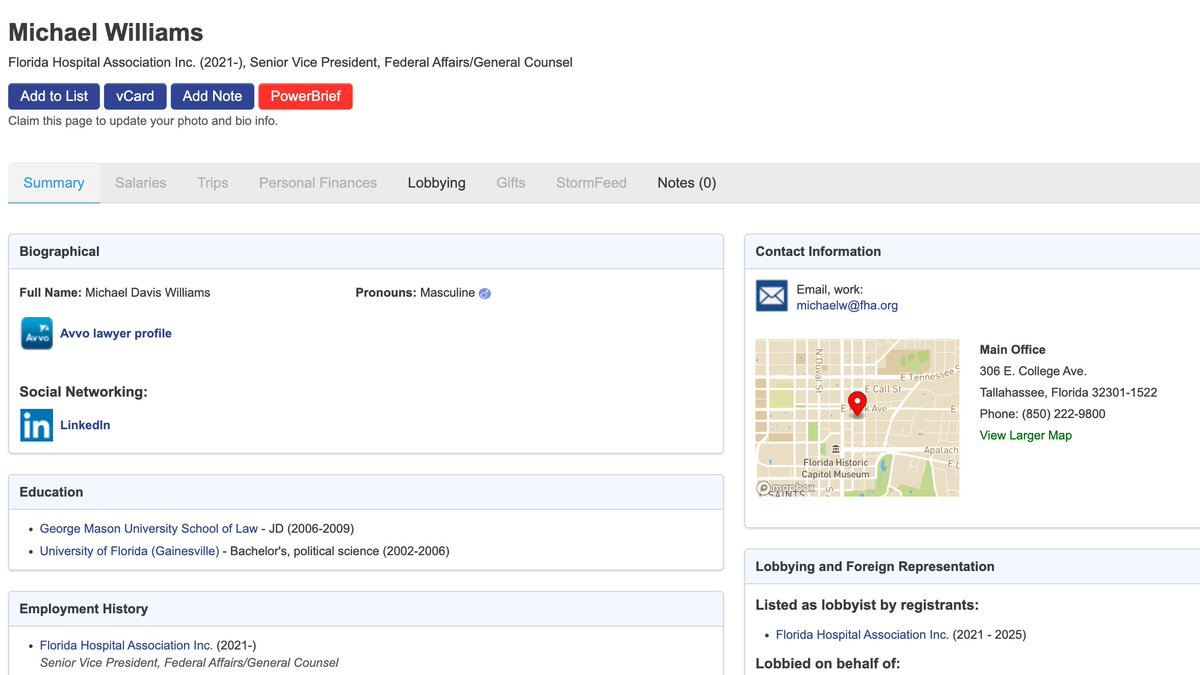Click the pronouns info icon next to Masculine

(485, 294)
